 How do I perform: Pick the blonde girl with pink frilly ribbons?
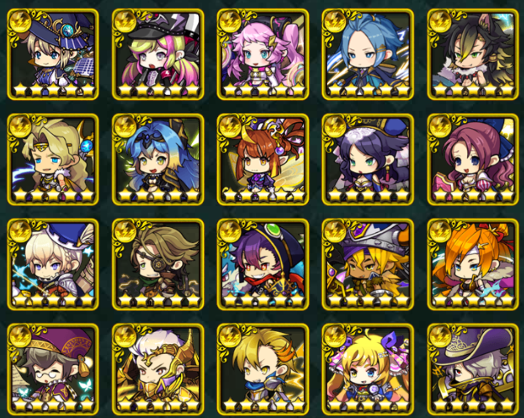click(368, 369)
